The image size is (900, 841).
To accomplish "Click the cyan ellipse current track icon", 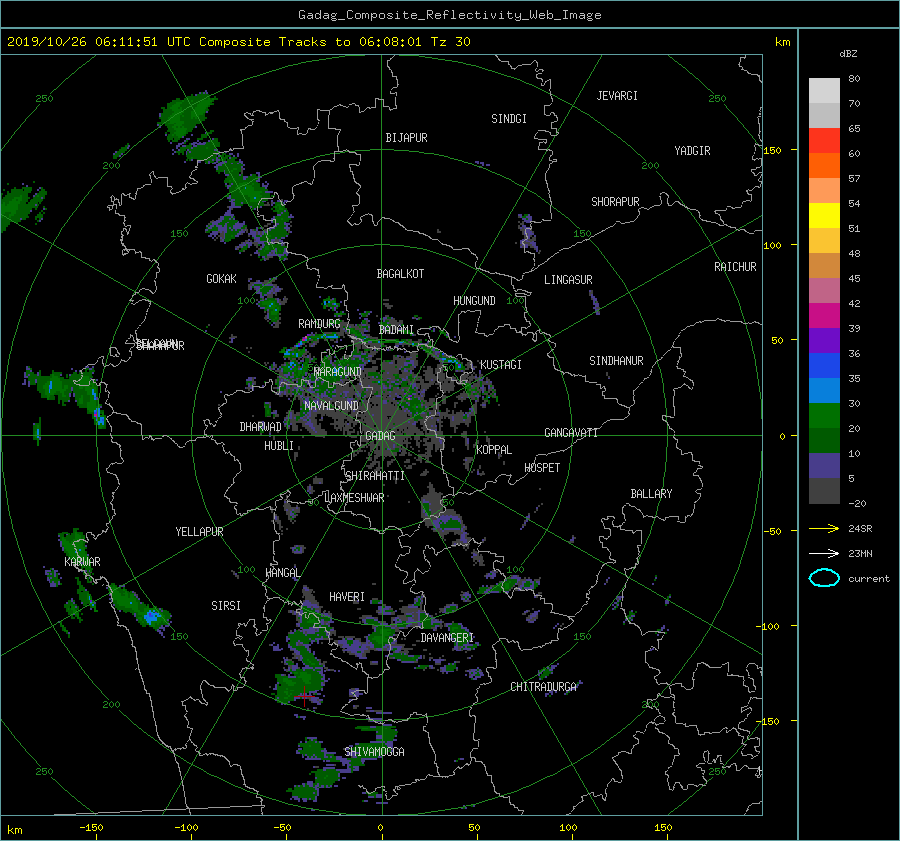I will point(824,578).
